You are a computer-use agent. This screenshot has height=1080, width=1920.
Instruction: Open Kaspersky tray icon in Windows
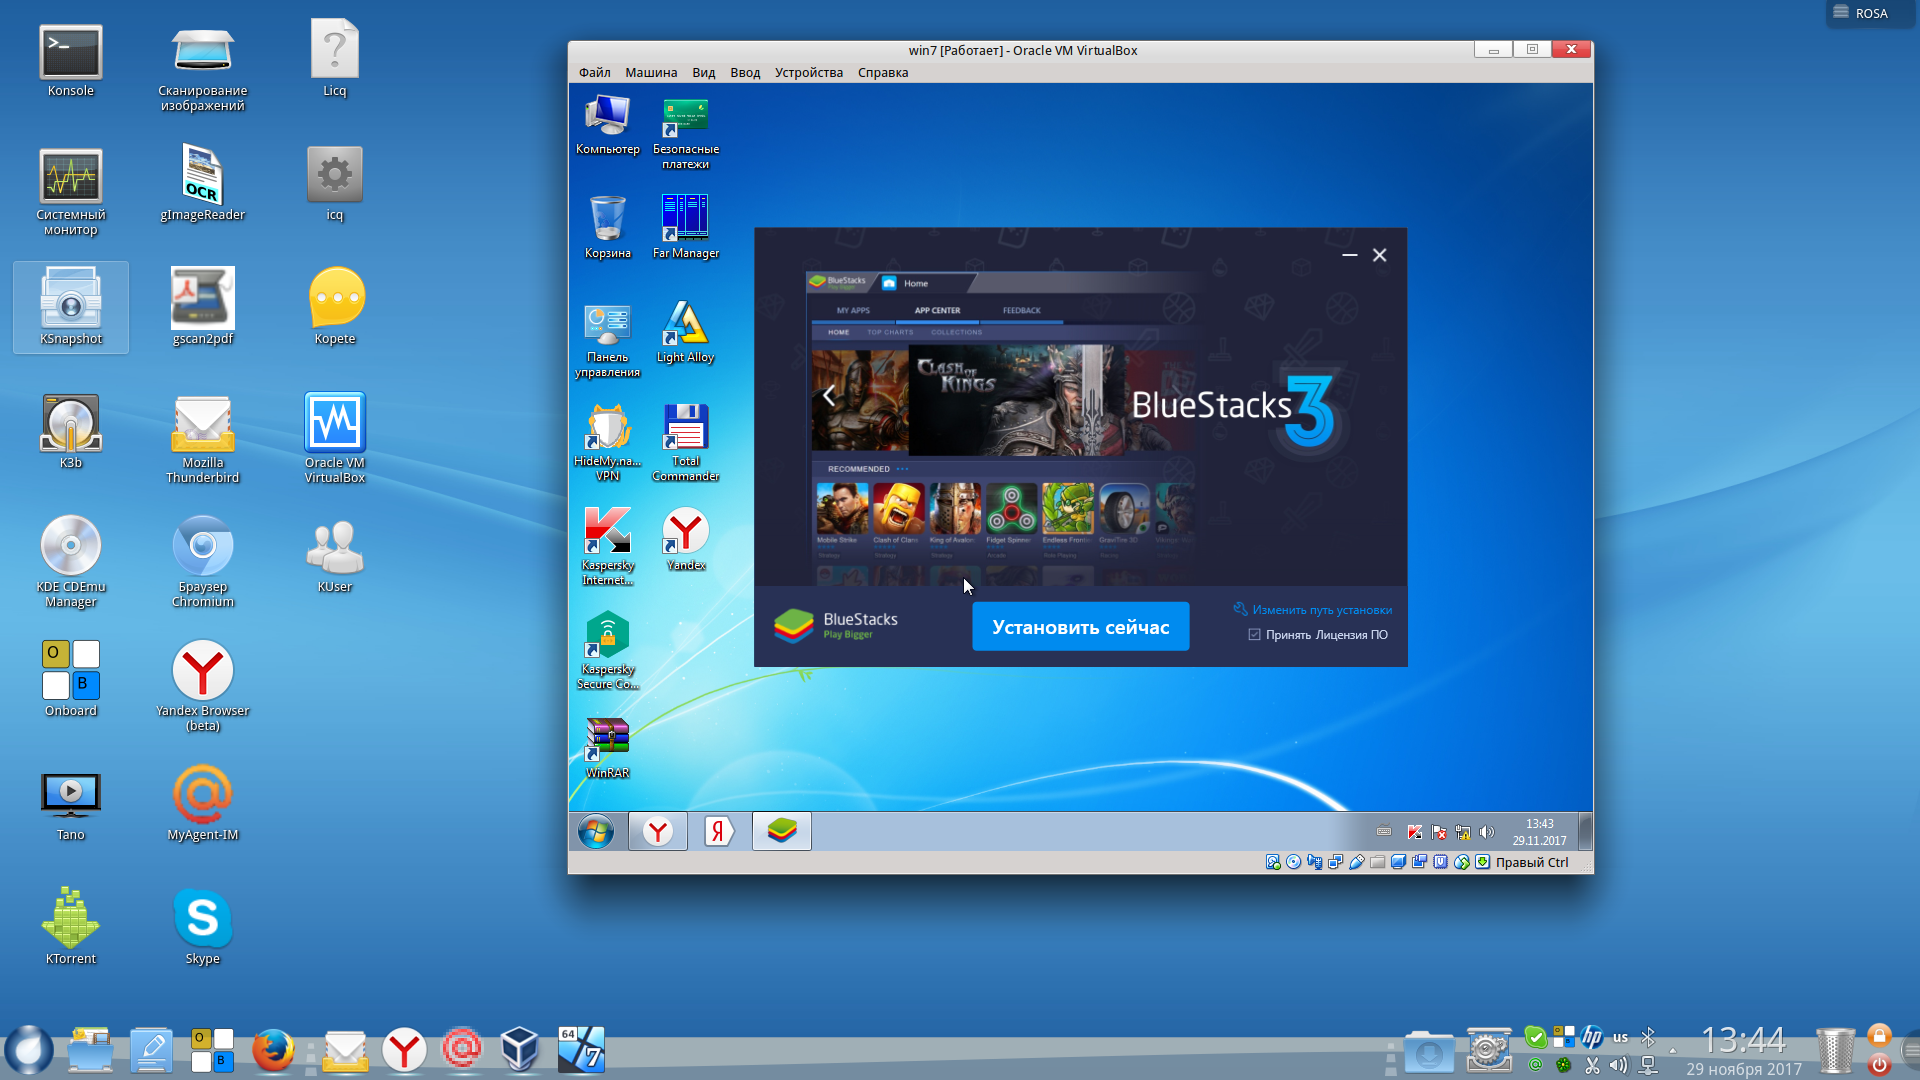(x=1414, y=832)
